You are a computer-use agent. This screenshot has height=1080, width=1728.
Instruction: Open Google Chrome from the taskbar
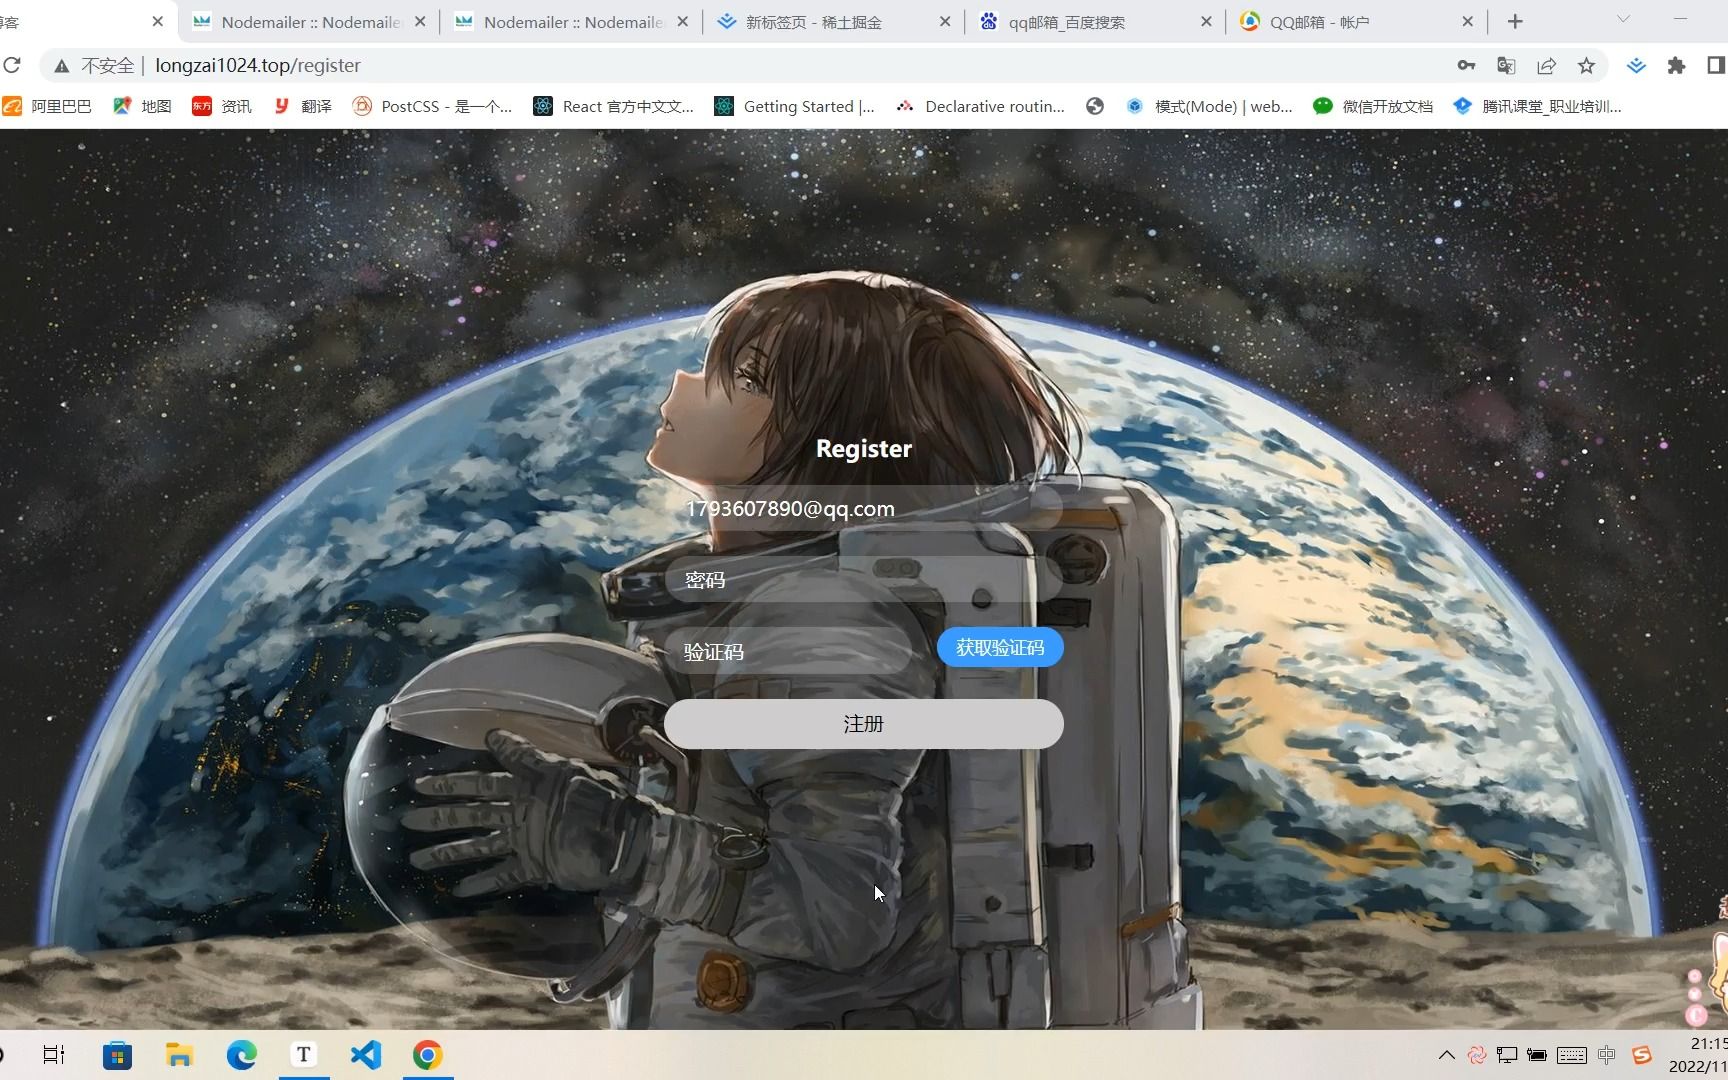point(428,1055)
